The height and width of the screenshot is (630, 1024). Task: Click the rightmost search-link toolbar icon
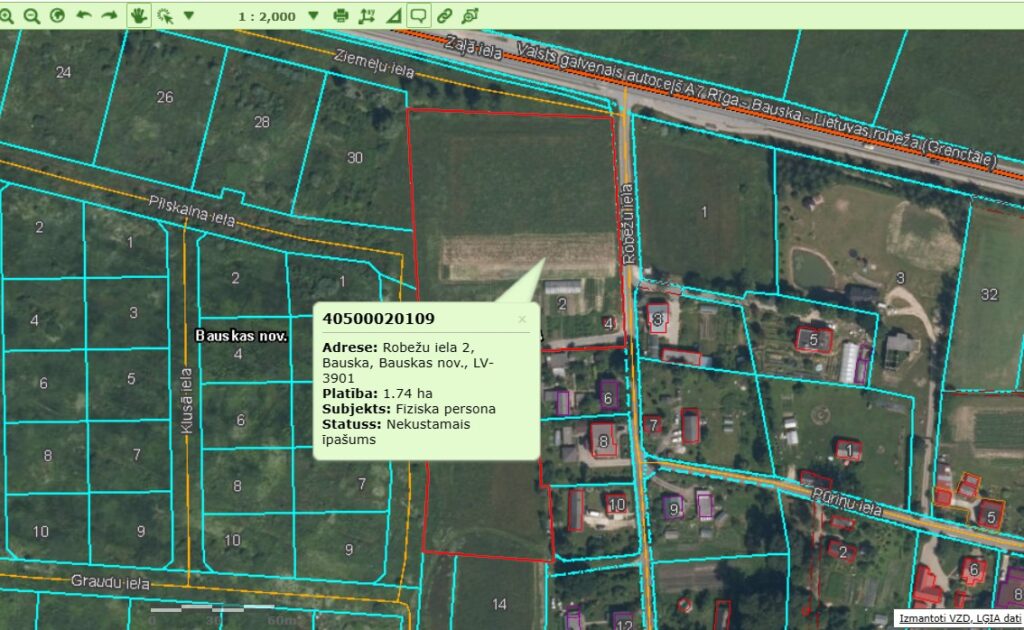(x=470, y=16)
